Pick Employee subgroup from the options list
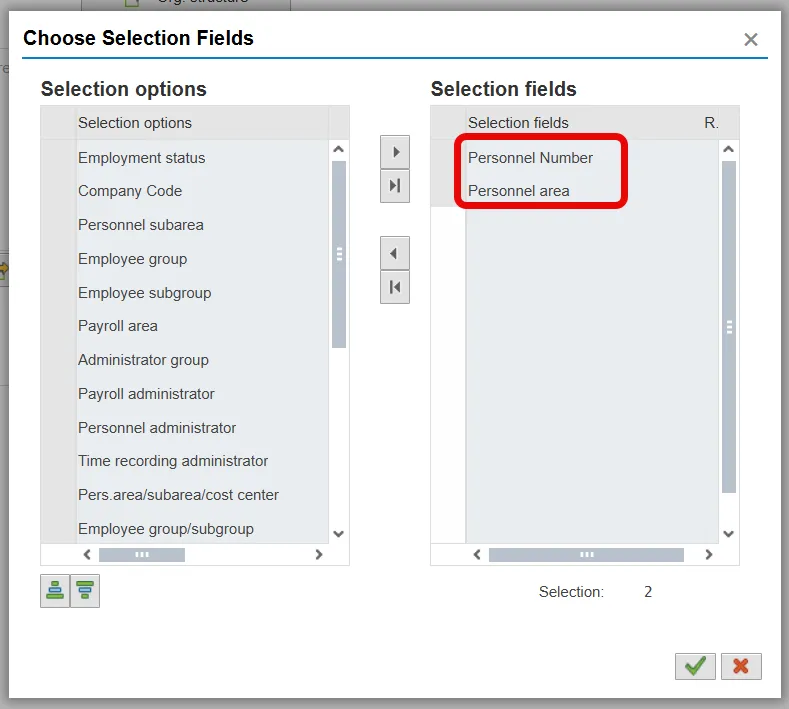789x709 pixels. 144,293
